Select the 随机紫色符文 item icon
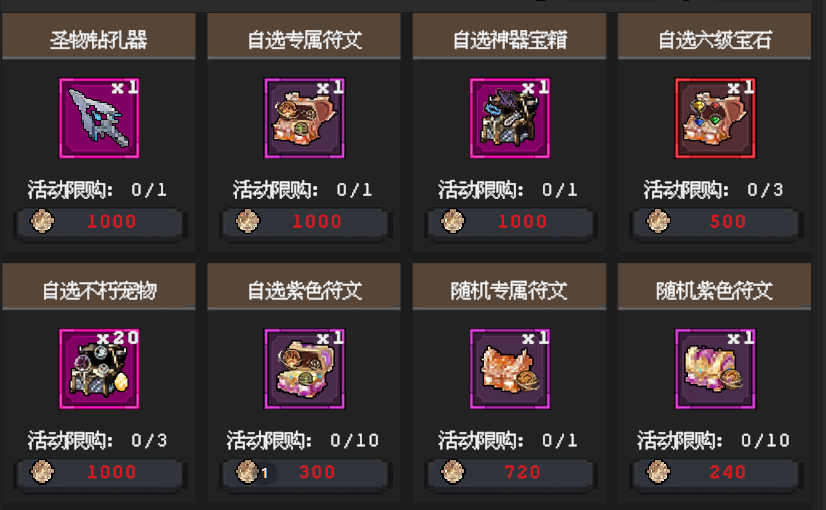 point(715,369)
